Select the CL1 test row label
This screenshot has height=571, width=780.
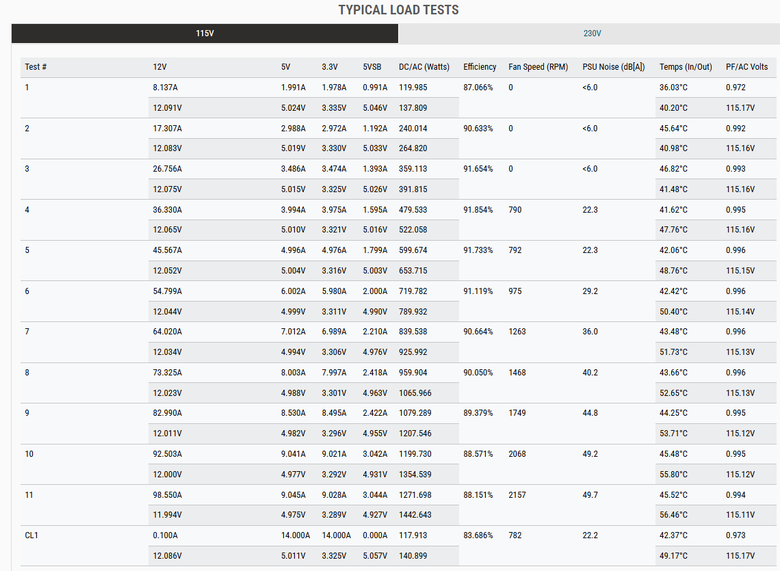[31, 536]
